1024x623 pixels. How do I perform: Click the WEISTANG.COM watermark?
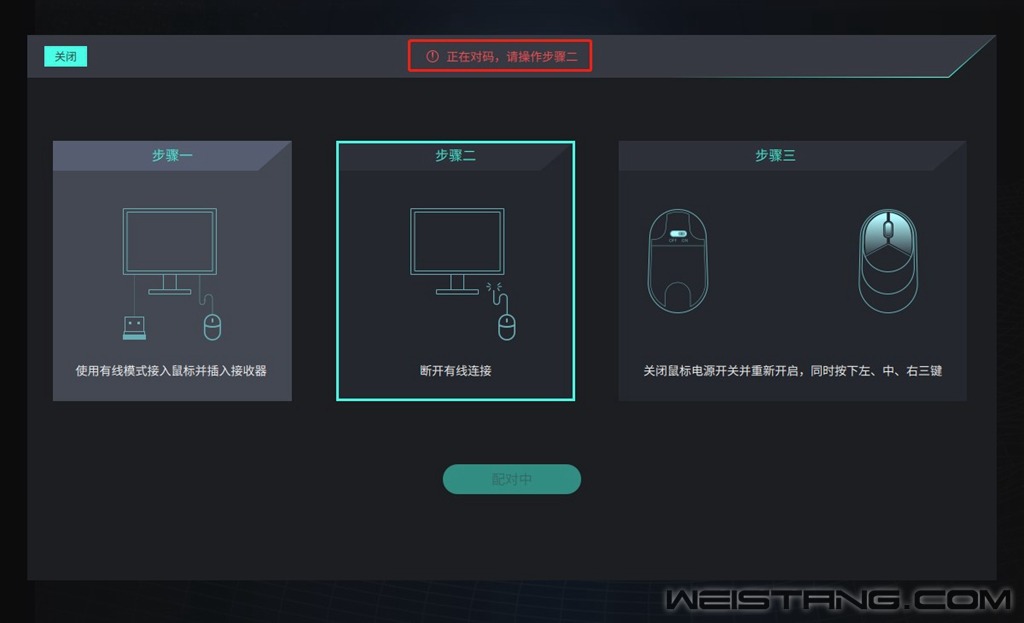coord(839,599)
